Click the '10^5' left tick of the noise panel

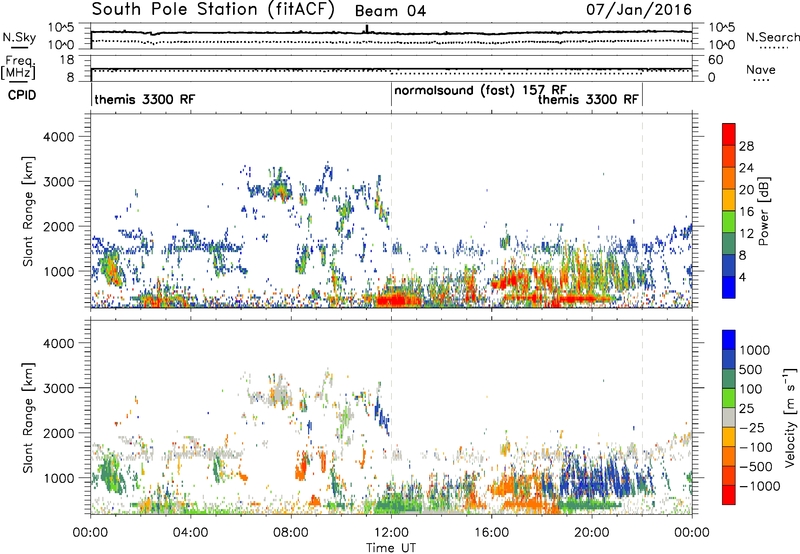pyautogui.click(x=61, y=27)
